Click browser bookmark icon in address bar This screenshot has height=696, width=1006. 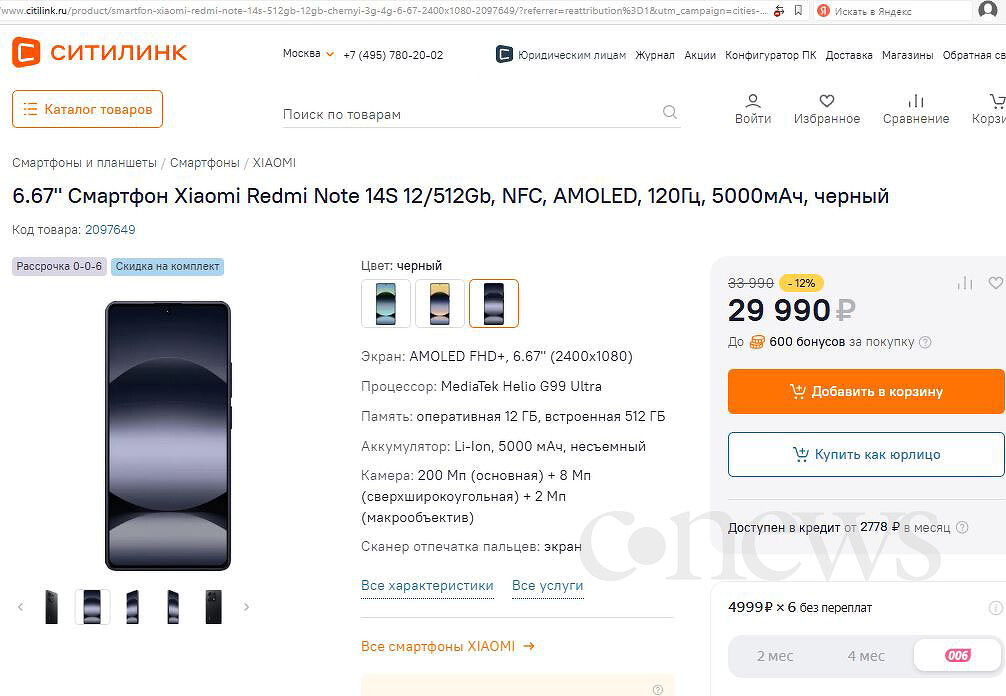[798, 10]
